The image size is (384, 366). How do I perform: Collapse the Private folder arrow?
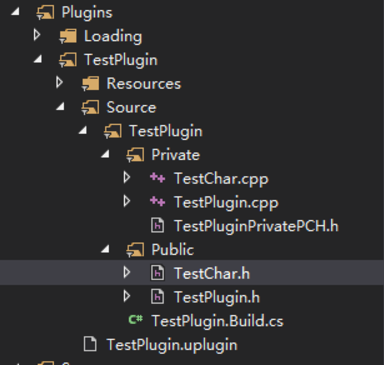coord(105,154)
